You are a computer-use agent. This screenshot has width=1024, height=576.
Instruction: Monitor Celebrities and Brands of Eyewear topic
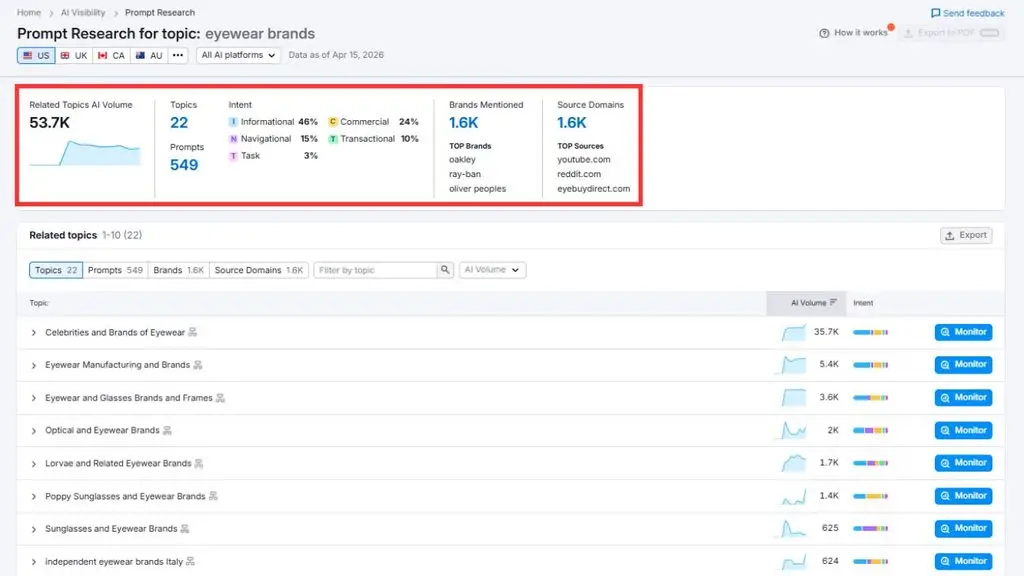pyautogui.click(x=963, y=332)
